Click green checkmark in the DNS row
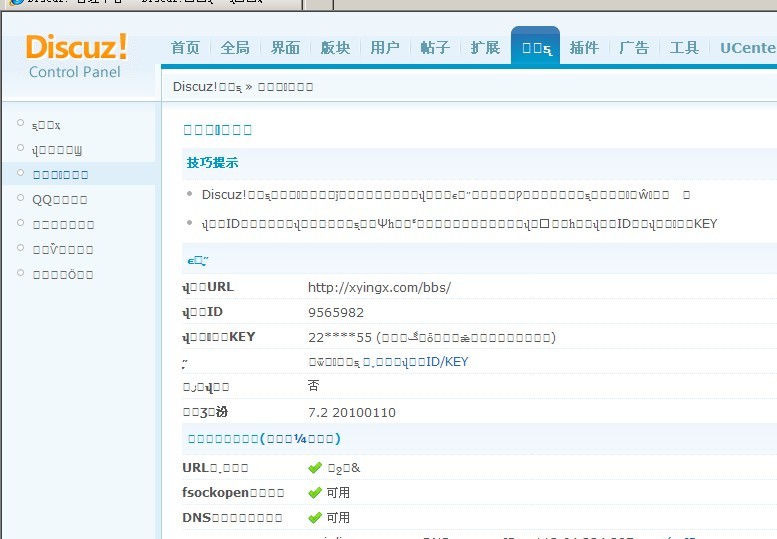Screen dimensions: 777x539 (x=315, y=518)
